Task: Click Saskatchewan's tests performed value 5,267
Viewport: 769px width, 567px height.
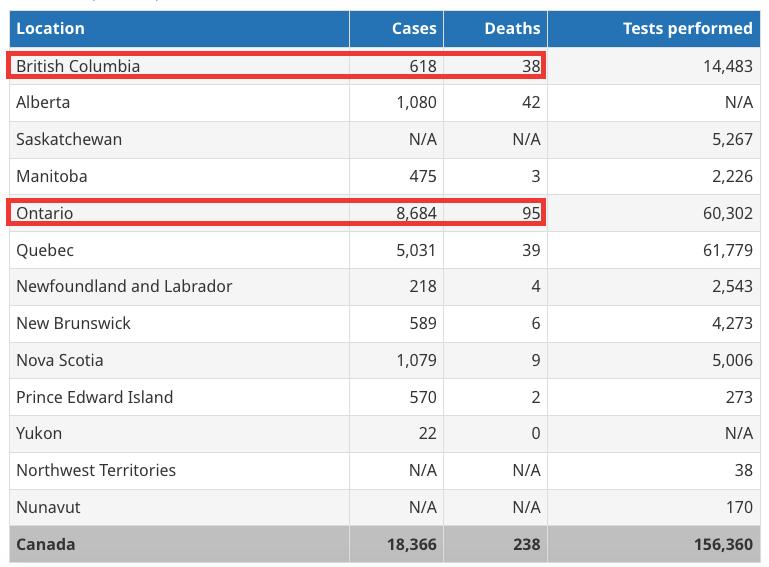Action: pos(732,139)
